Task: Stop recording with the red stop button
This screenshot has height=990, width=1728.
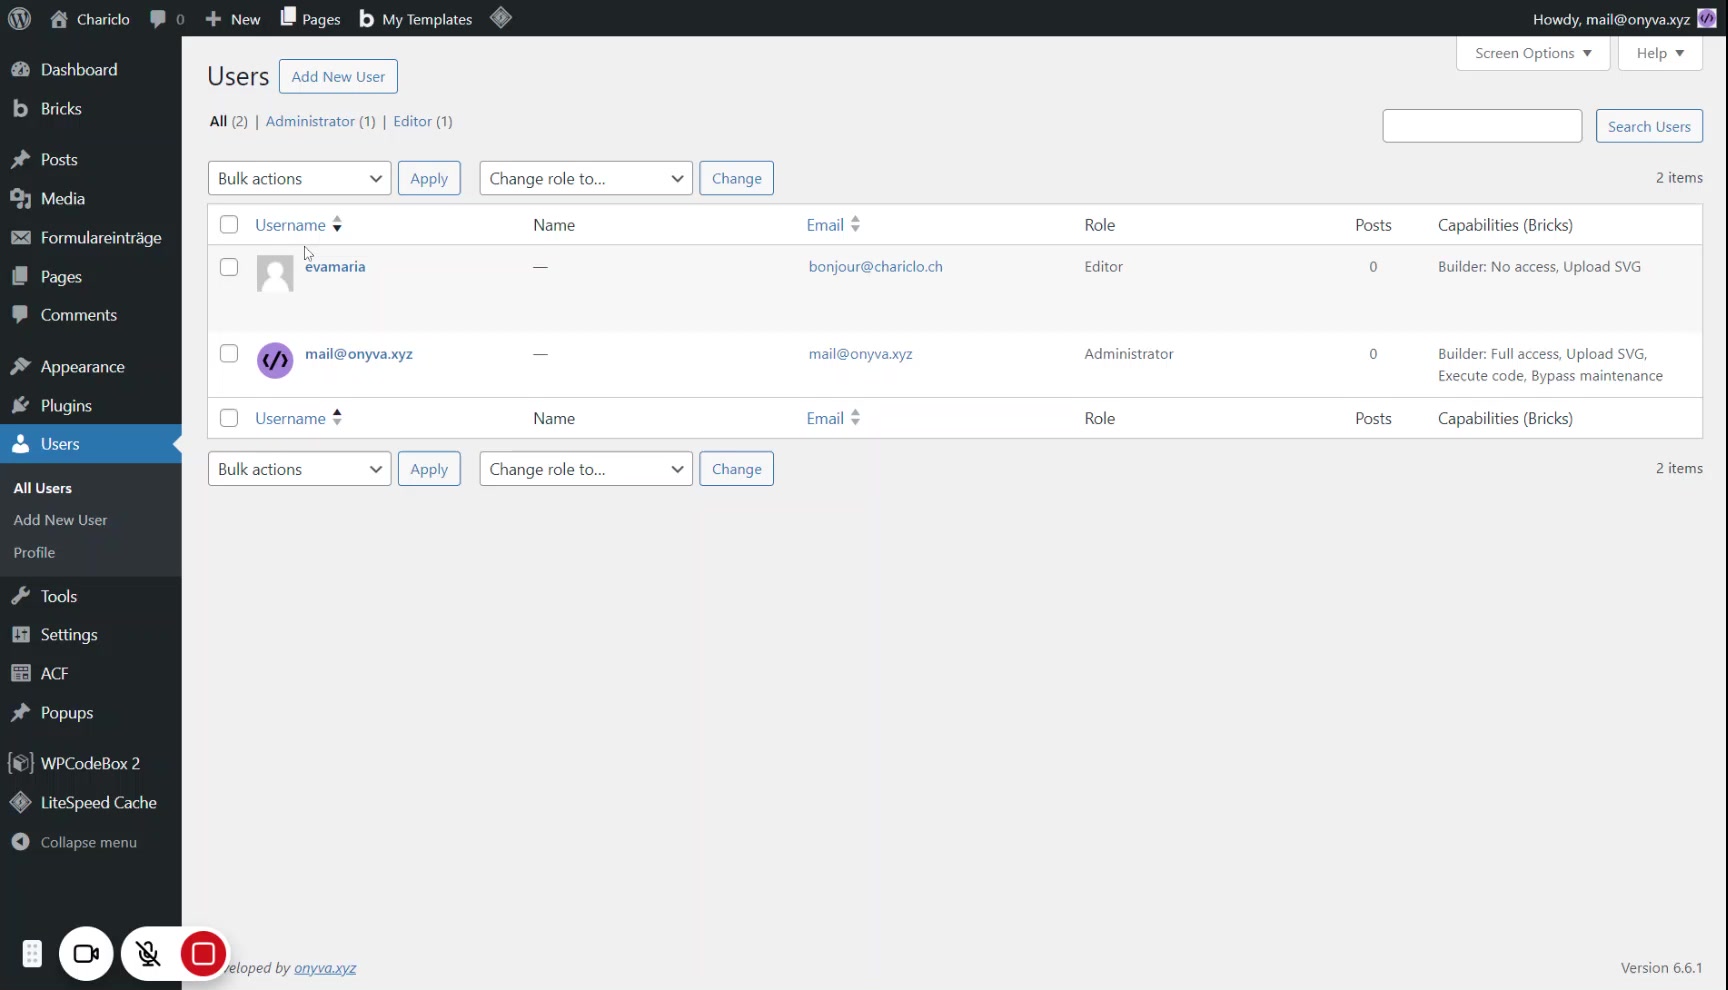Action: coord(203,954)
